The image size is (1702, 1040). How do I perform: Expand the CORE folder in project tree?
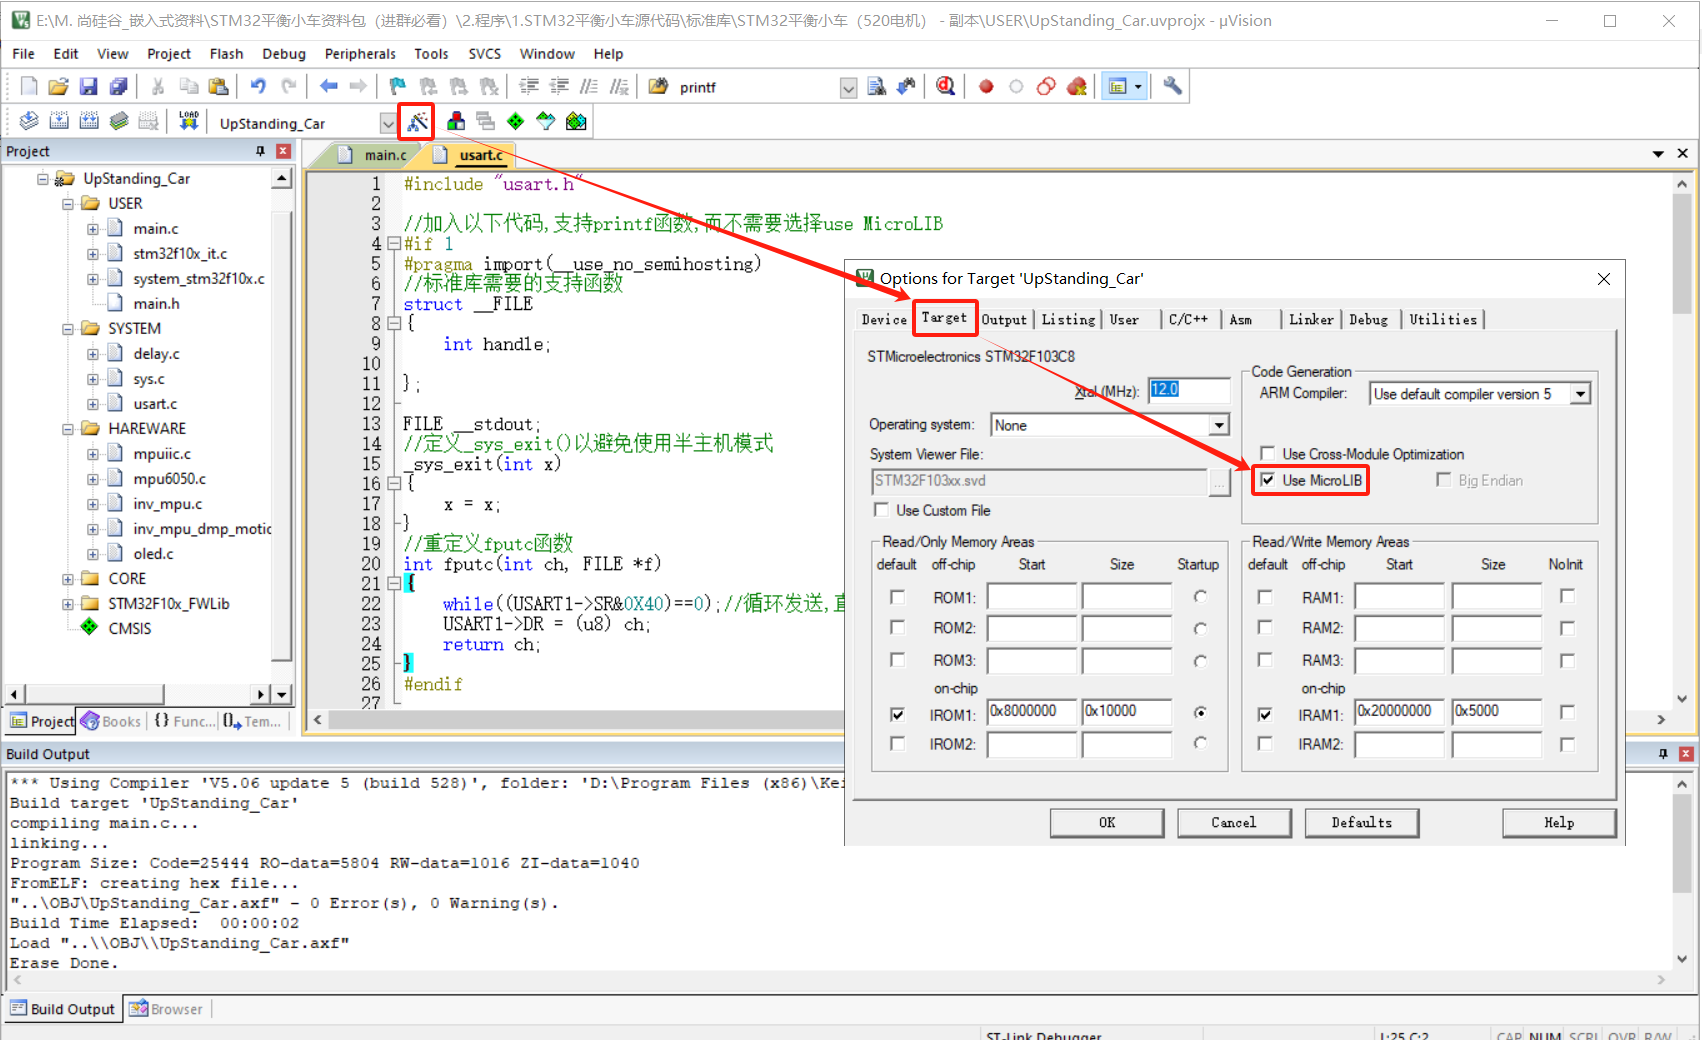tap(68, 579)
